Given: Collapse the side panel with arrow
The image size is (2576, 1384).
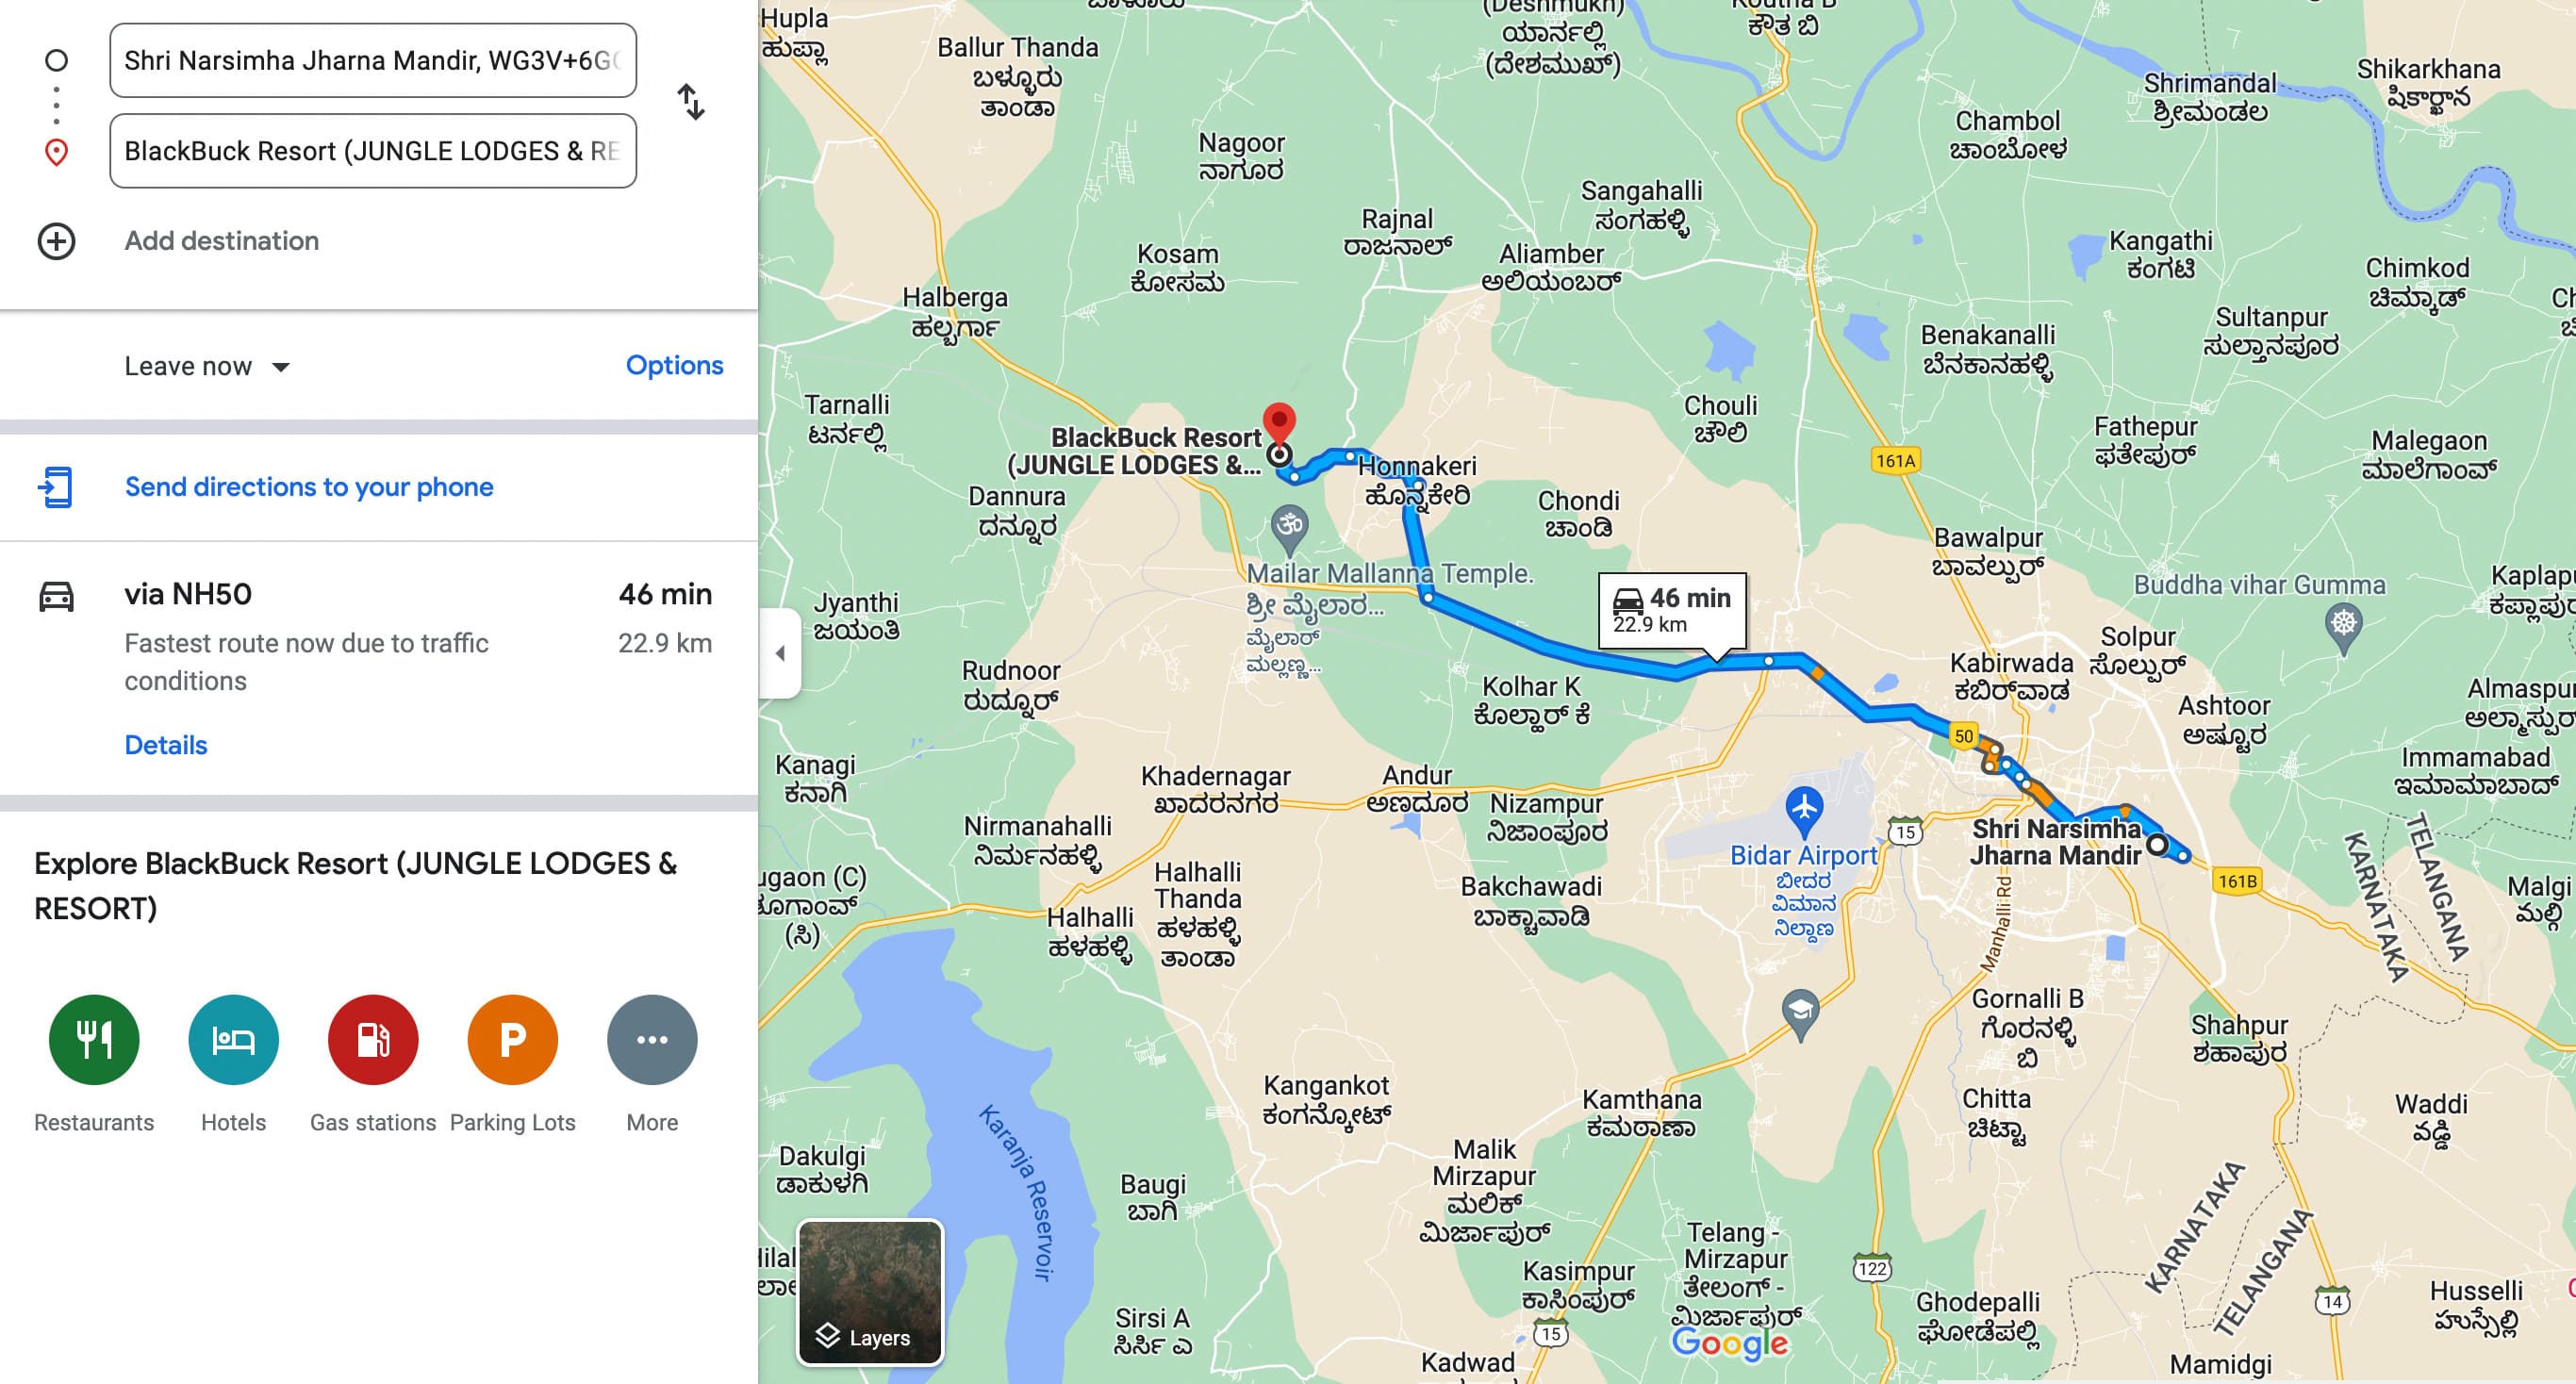Looking at the screenshot, I should [780, 653].
